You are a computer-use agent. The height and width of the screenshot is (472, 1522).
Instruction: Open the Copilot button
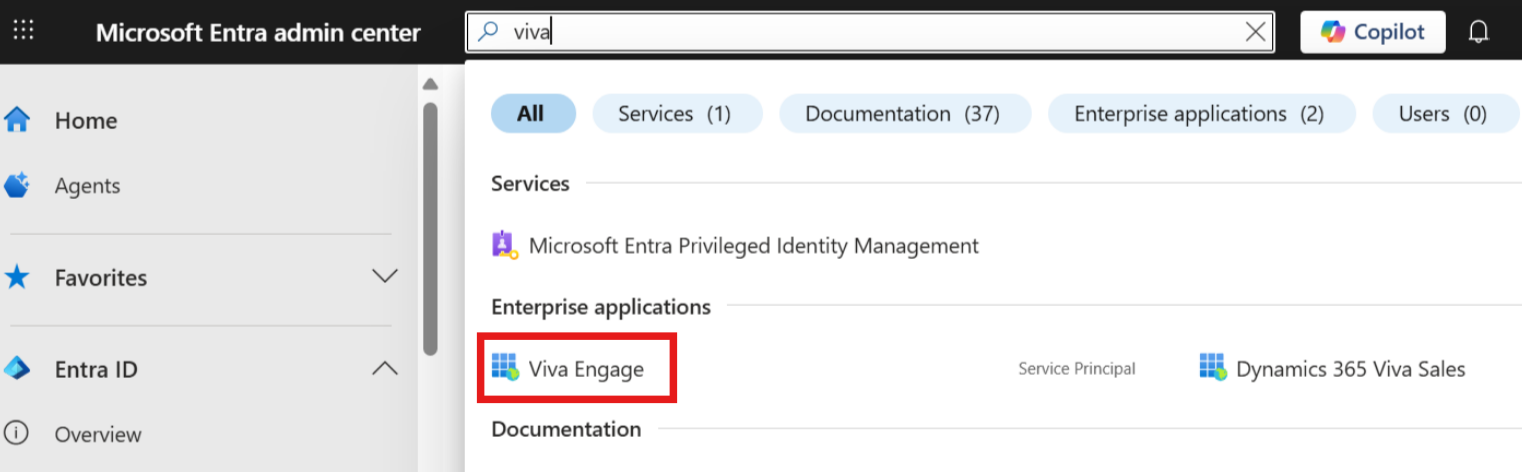coord(1372,32)
